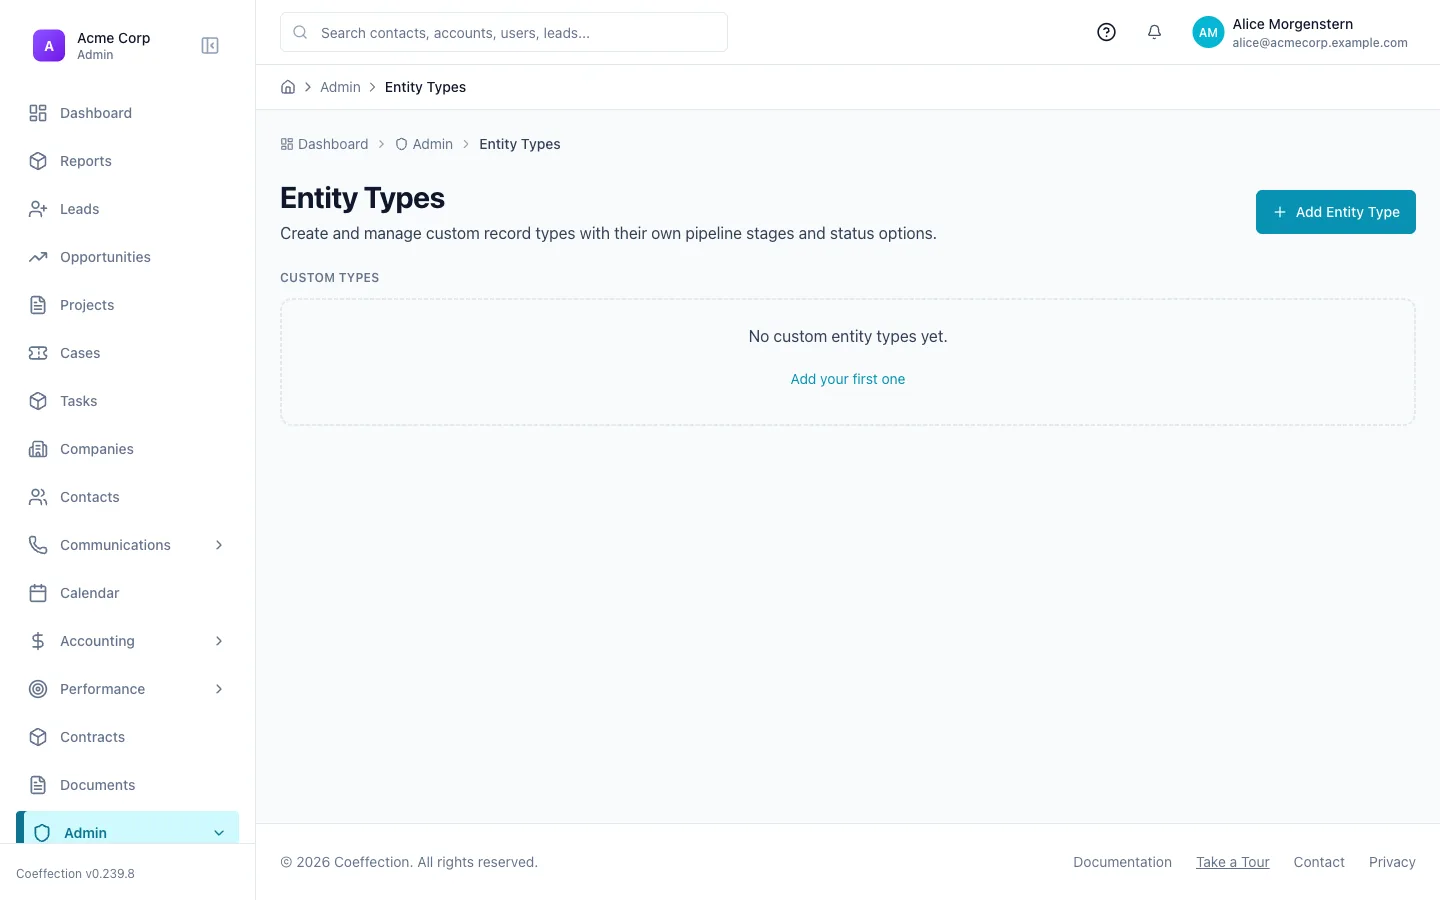Viewport: 1440px width, 900px height.
Task: Open notifications bell icon
Action: pos(1154,32)
